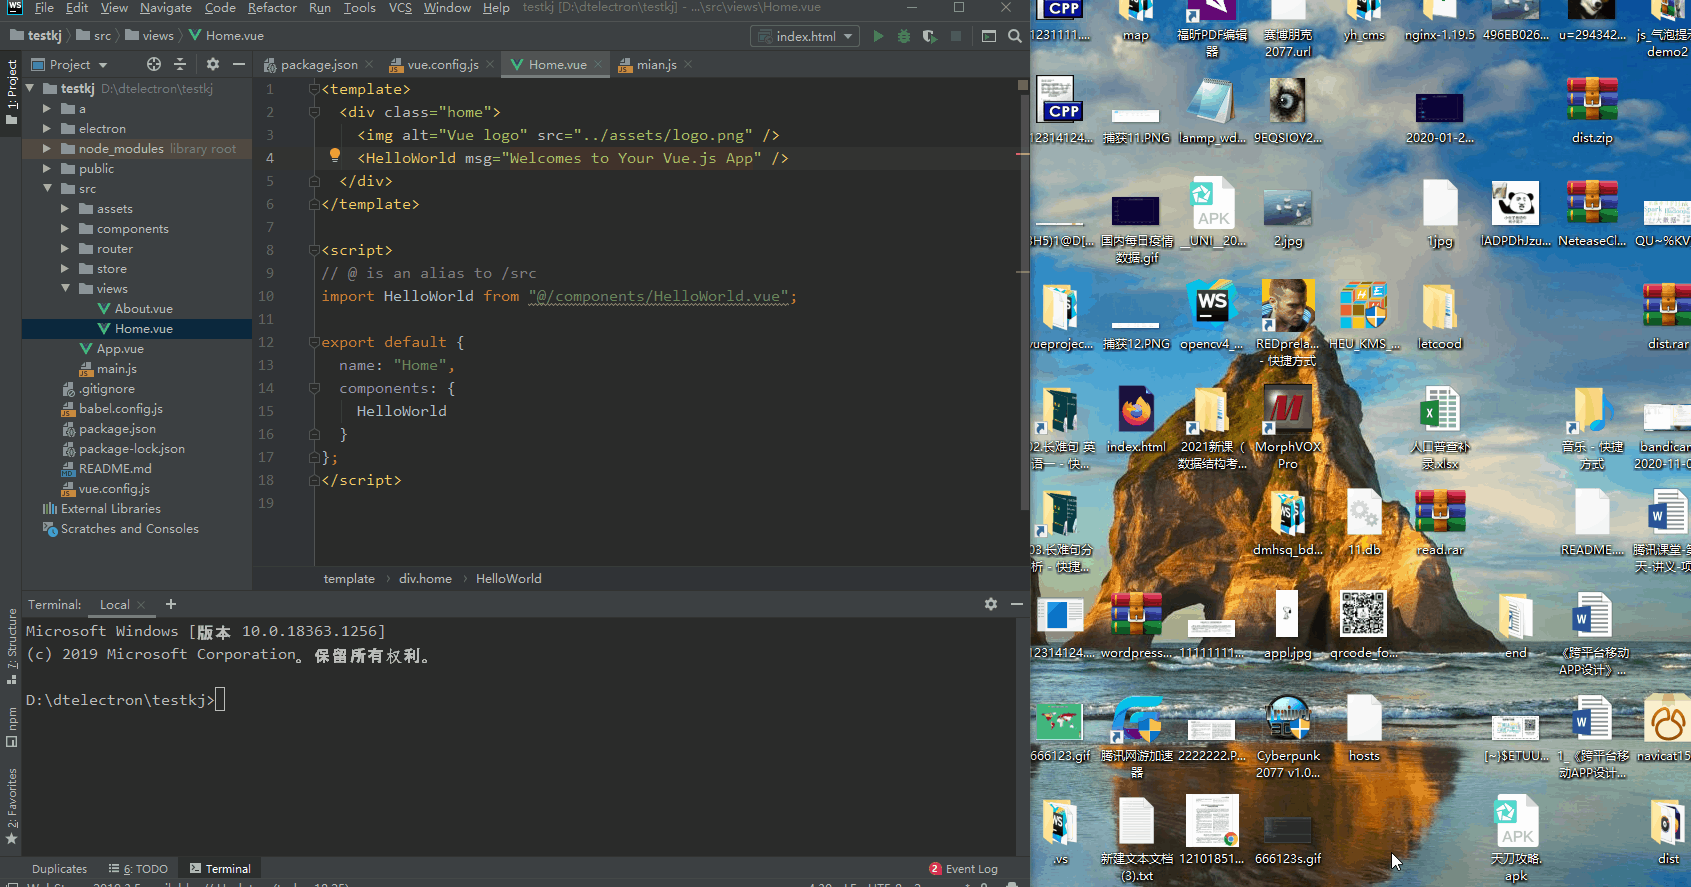Hide the Project tool window

(x=239, y=64)
